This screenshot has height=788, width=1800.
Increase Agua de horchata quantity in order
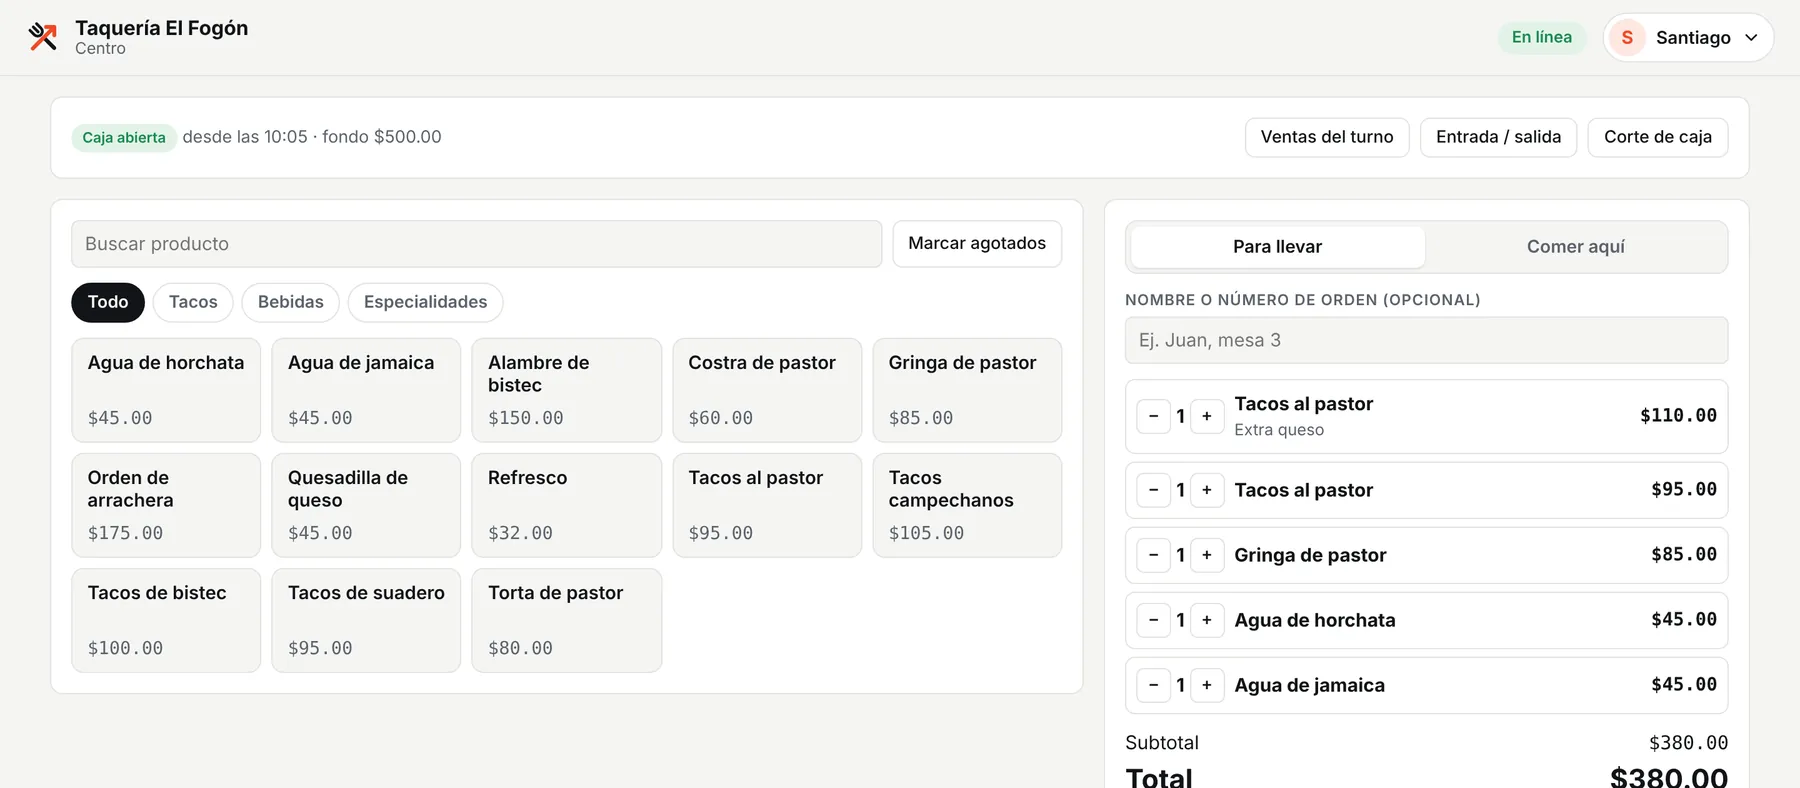click(x=1207, y=620)
